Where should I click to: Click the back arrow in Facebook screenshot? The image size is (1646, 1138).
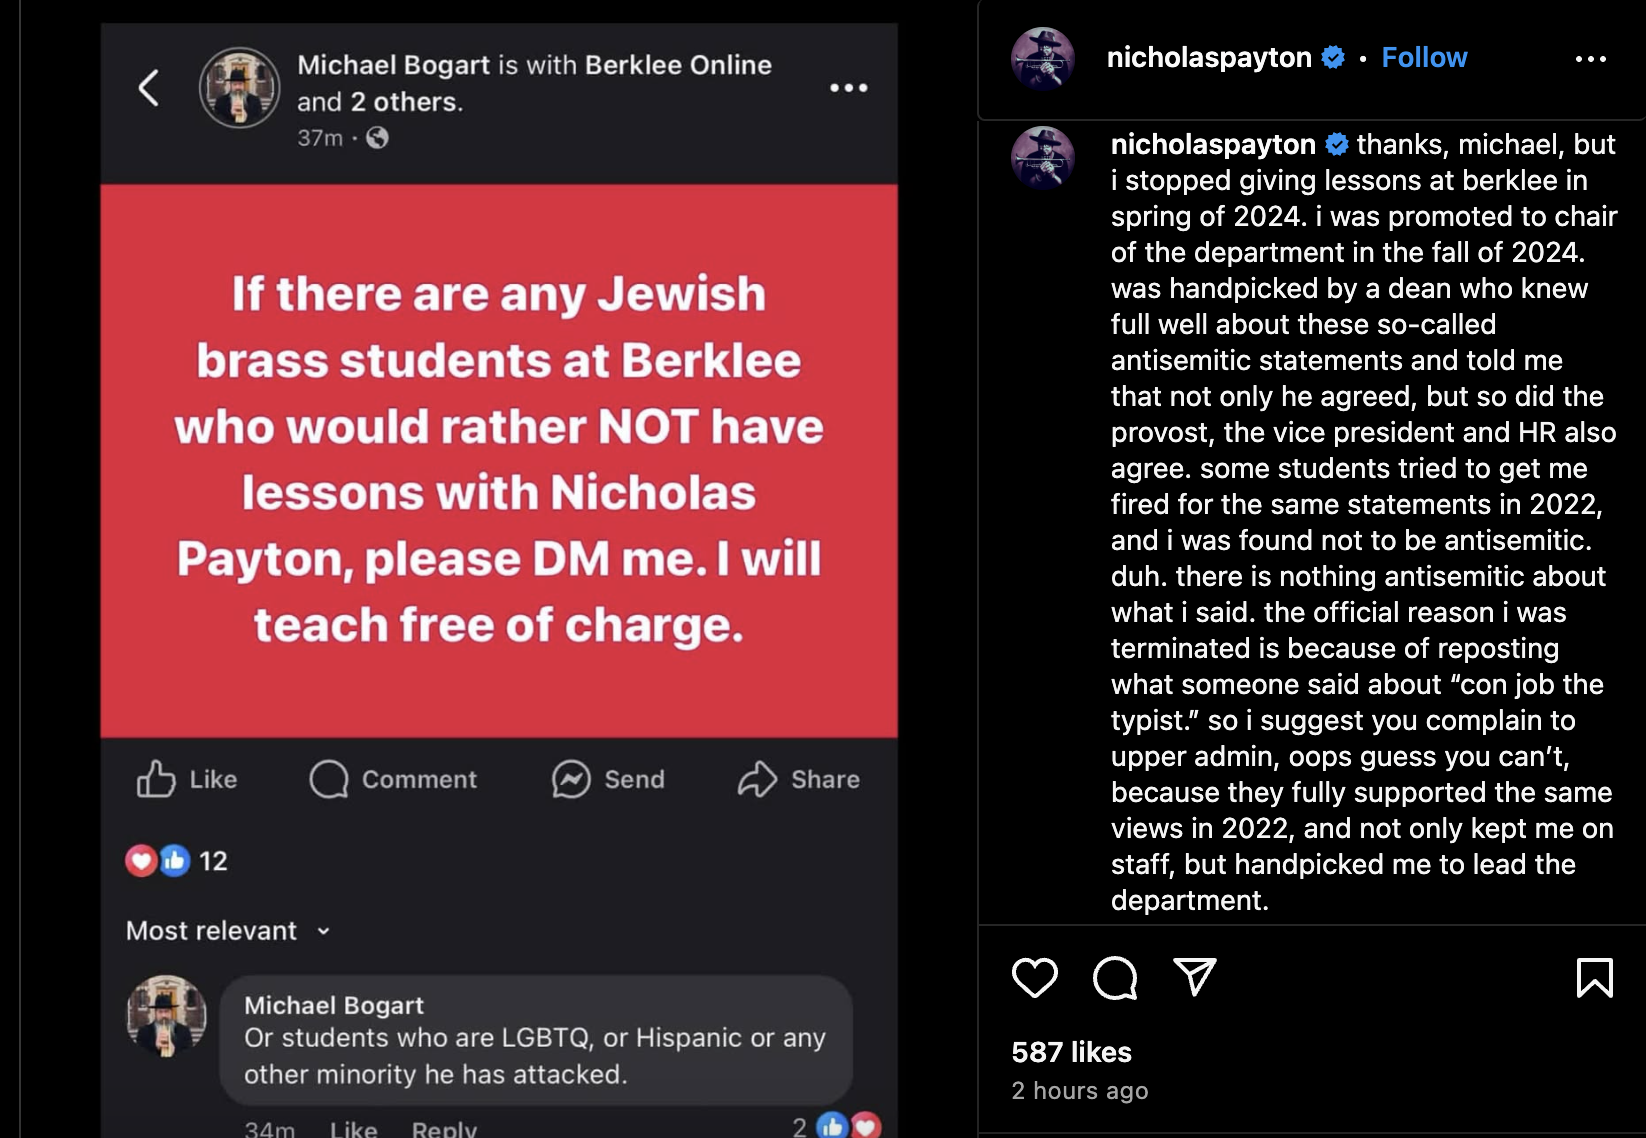(149, 88)
